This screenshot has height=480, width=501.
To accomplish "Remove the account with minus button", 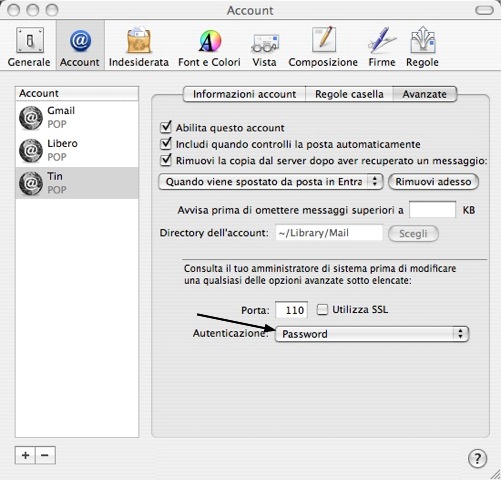I will [45, 455].
